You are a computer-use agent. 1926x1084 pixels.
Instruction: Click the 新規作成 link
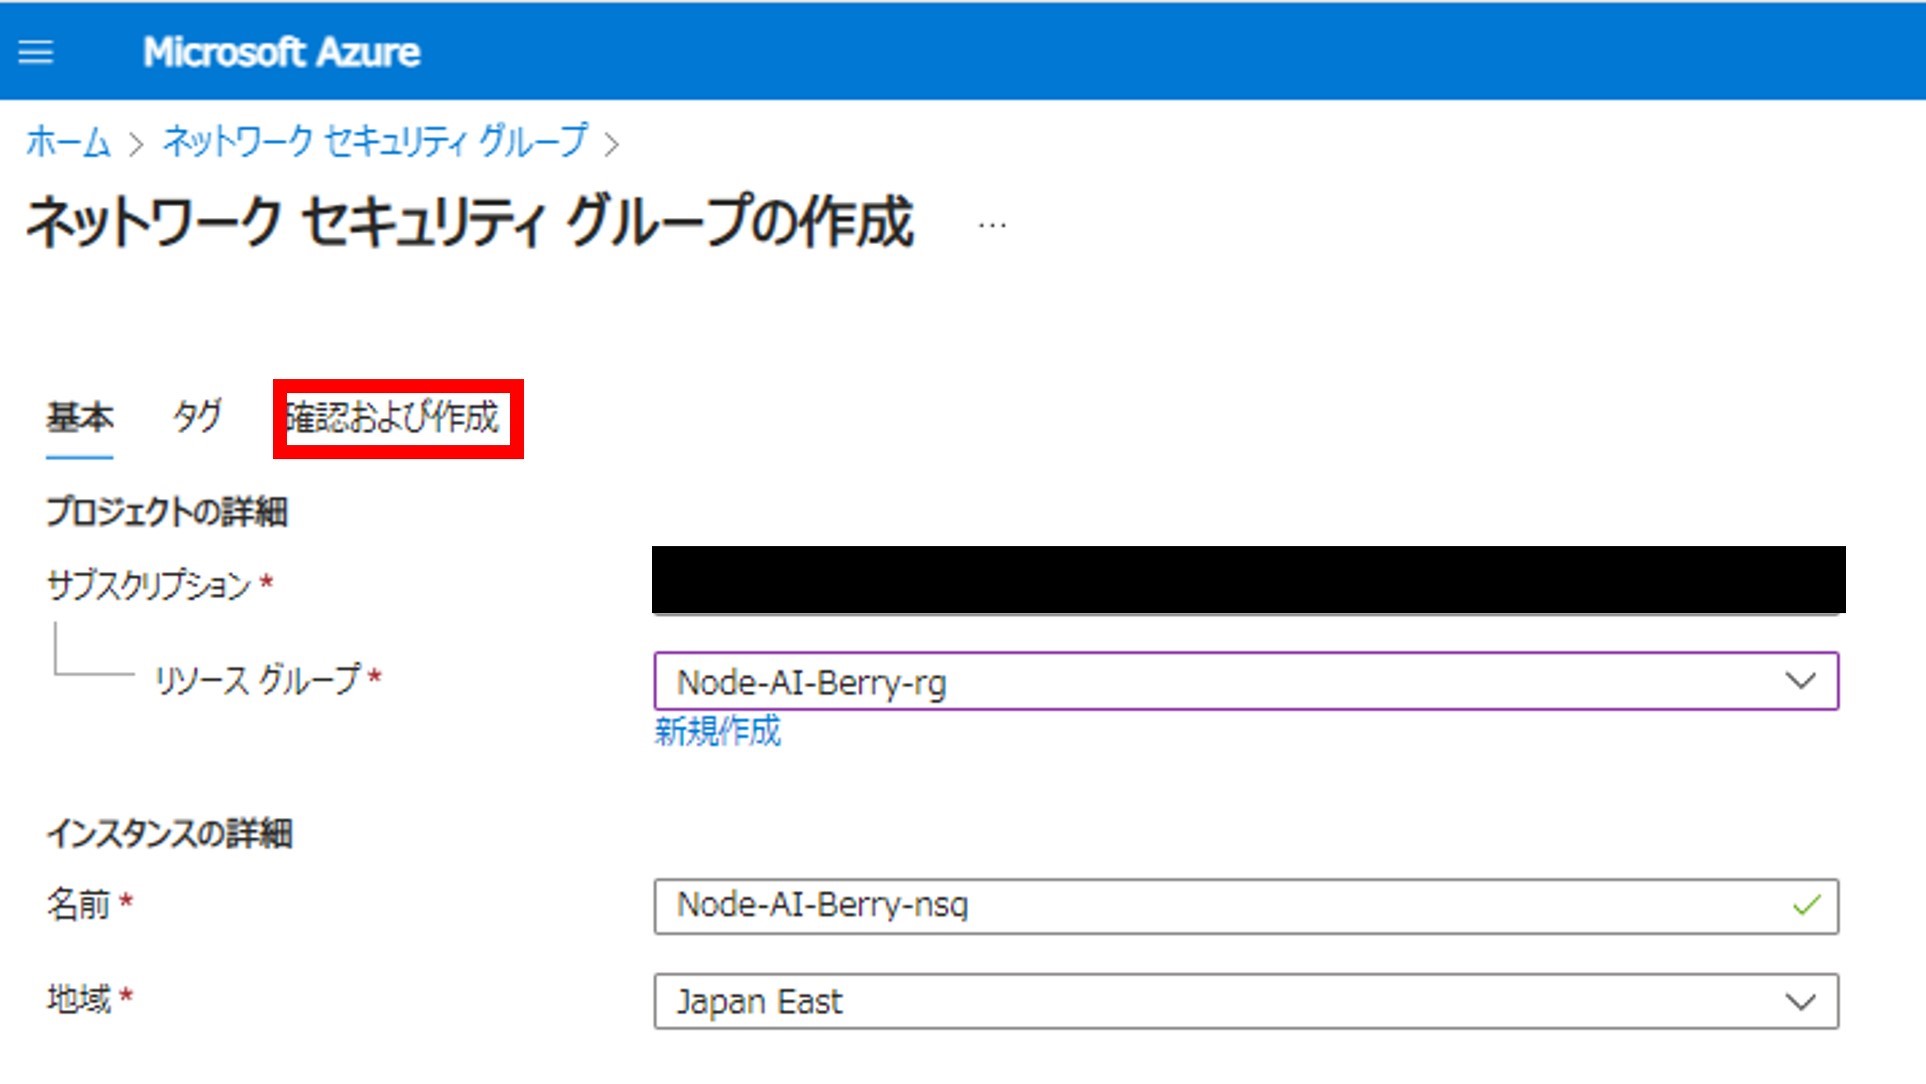point(717,732)
